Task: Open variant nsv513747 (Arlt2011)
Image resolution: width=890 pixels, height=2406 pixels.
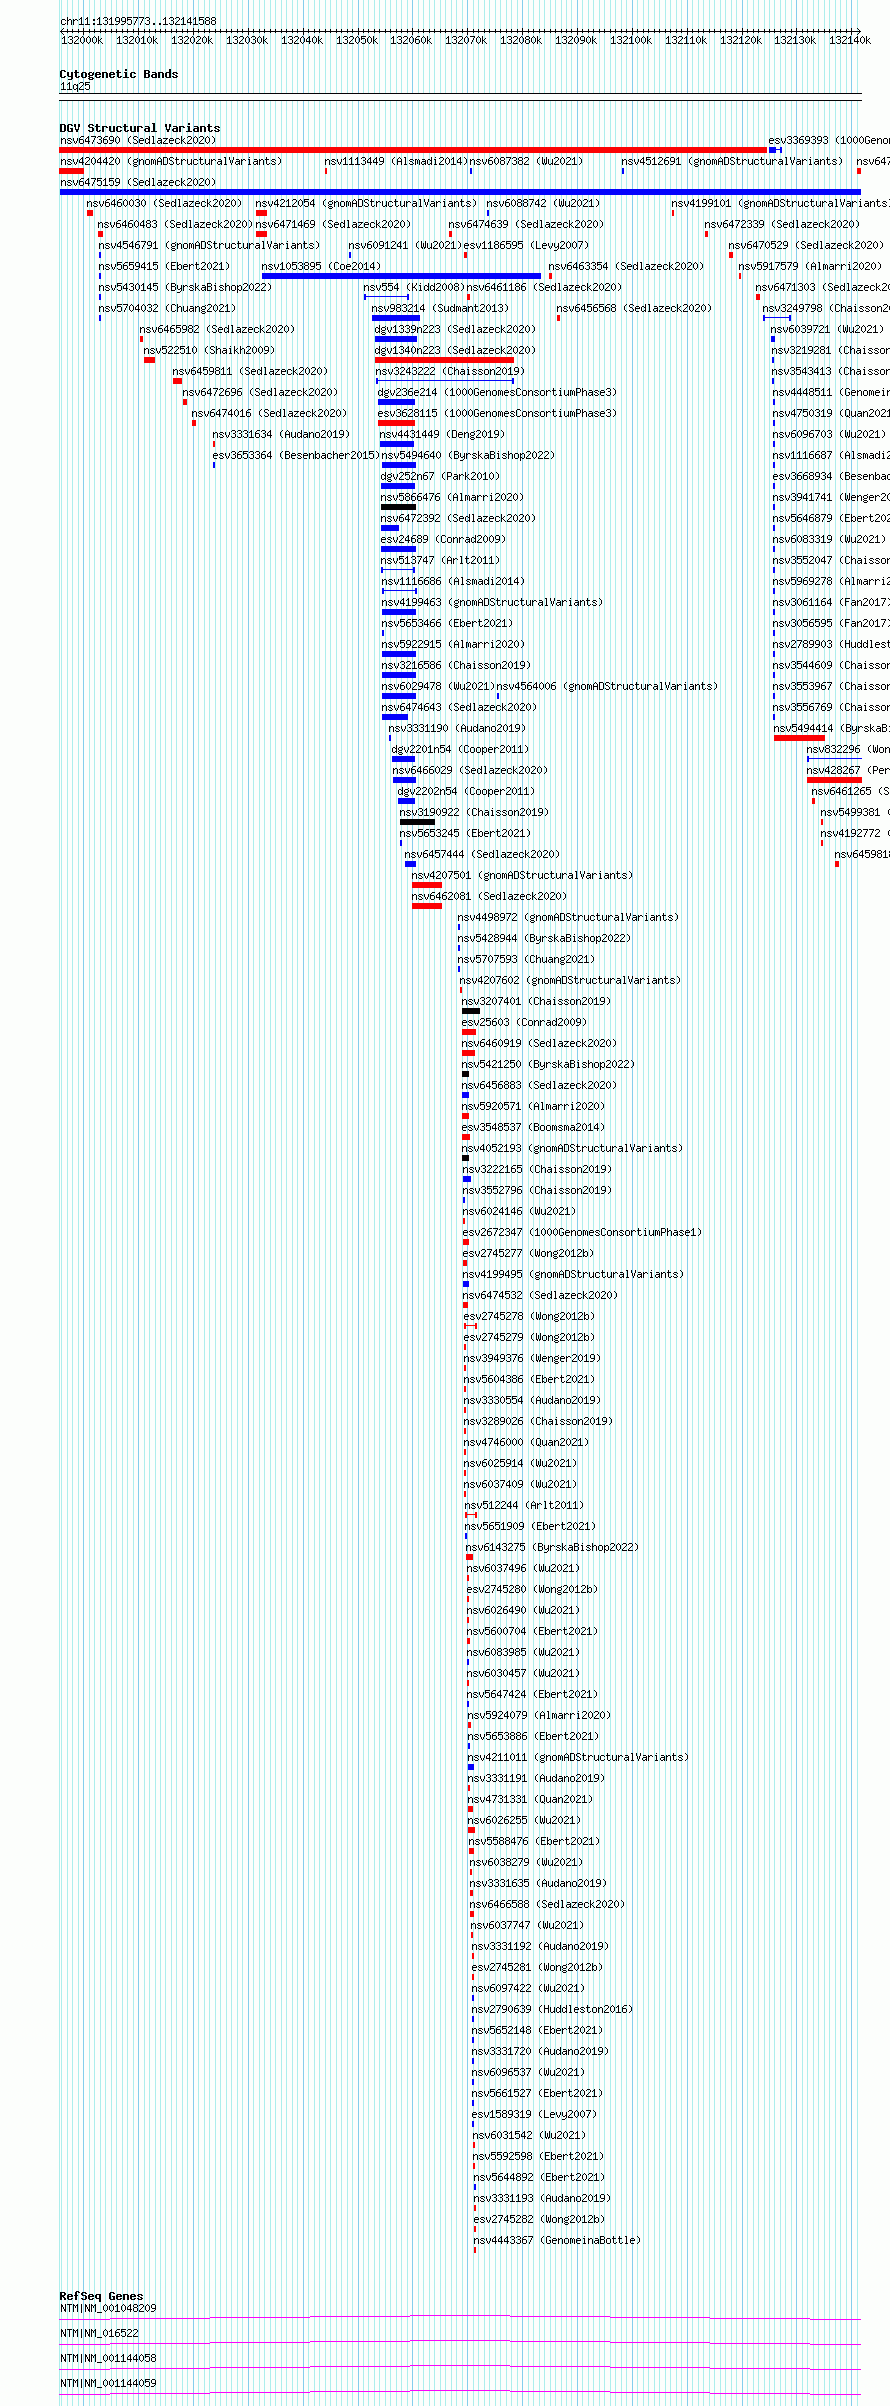Action: pyautogui.click(x=440, y=560)
